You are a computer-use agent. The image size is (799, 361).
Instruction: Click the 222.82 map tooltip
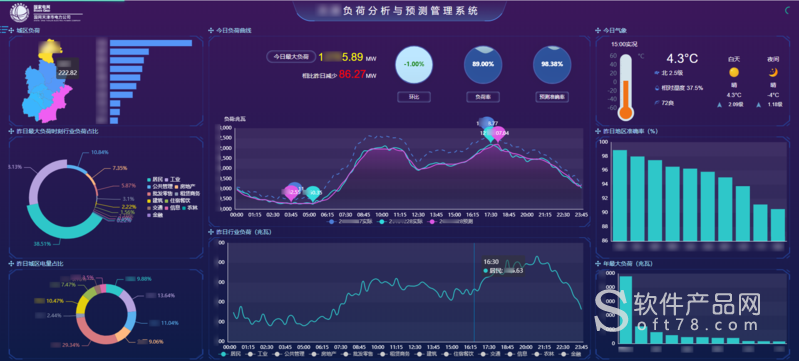click(67, 69)
